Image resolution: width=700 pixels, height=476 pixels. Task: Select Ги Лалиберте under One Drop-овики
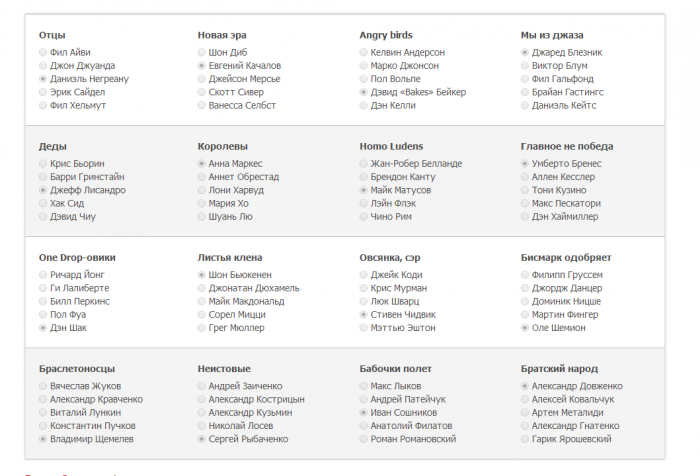pyautogui.click(x=43, y=288)
